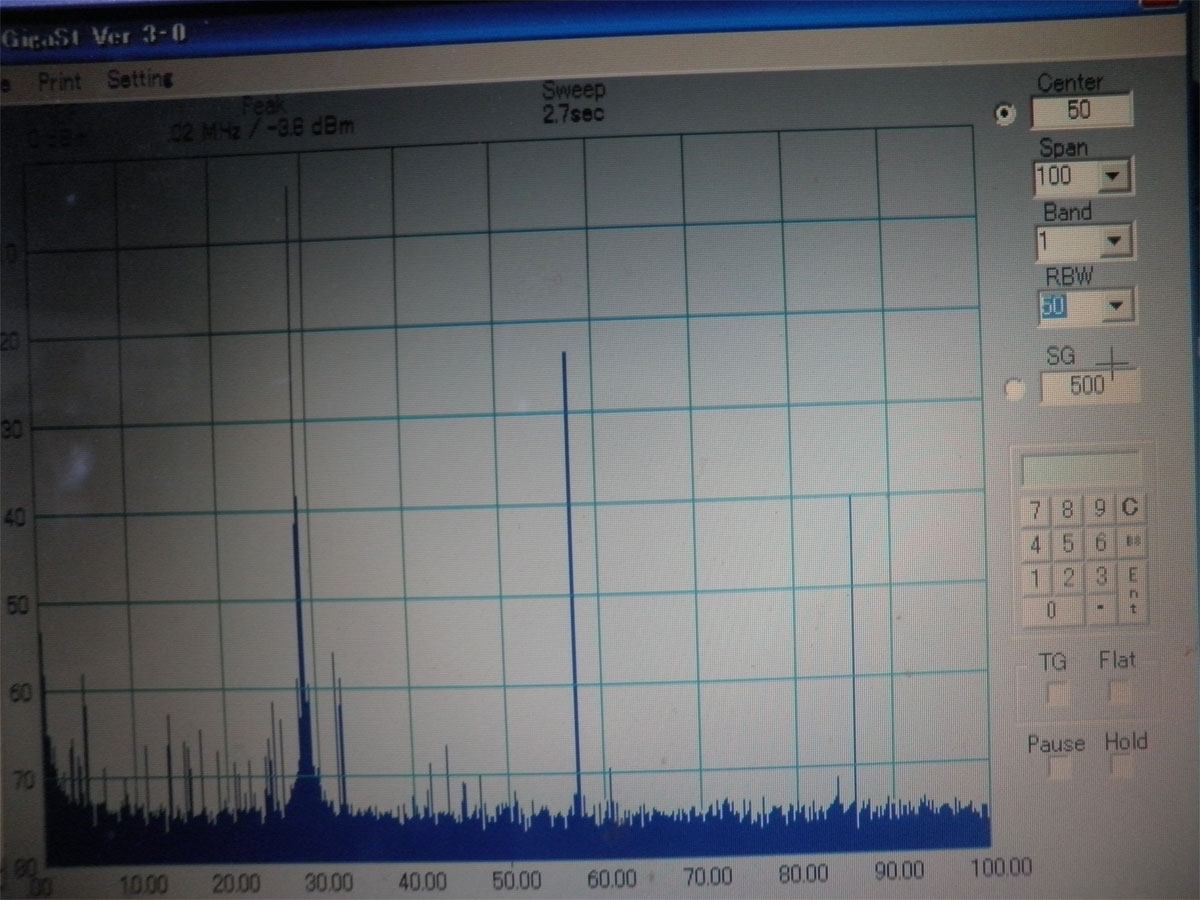Check the Pause checkbox
1200x900 pixels.
coord(1059,769)
